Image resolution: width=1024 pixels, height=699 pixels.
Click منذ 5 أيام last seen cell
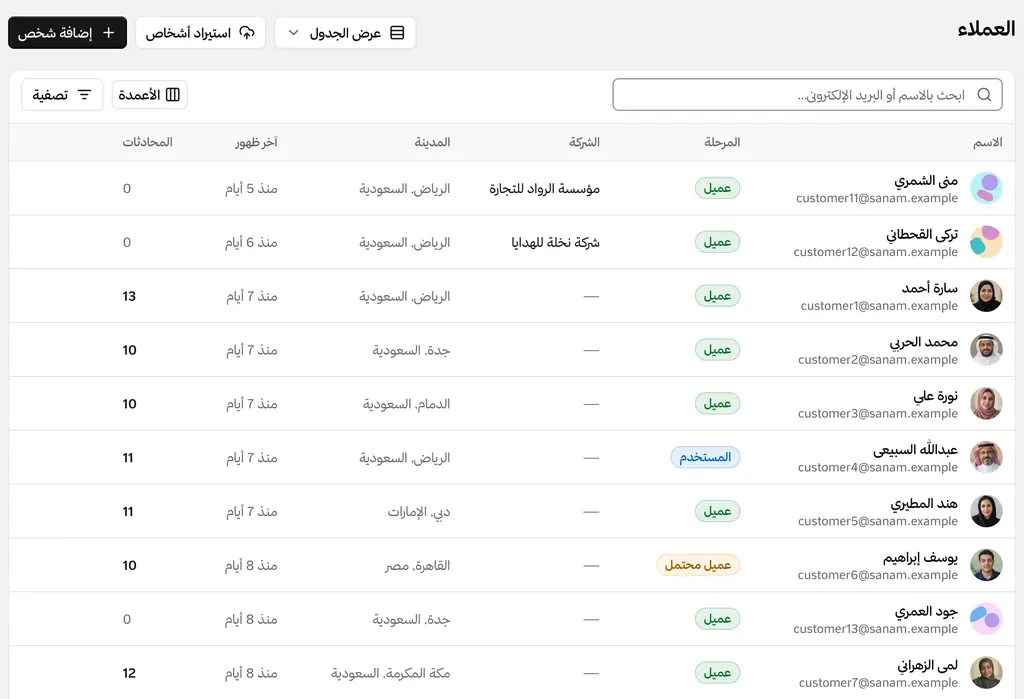click(251, 189)
